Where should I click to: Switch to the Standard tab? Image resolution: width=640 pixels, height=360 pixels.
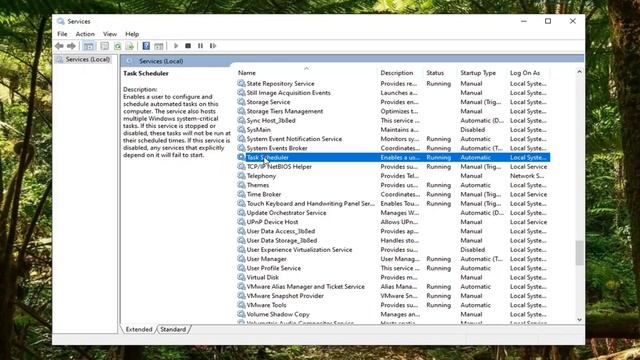coord(173,329)
